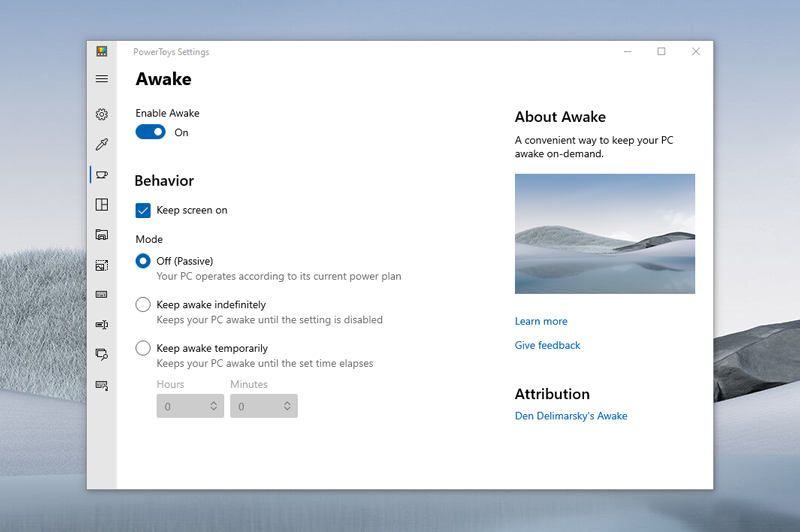
Task: Choose Keep awake temporarily mode
Action: (x=143, y=348)
